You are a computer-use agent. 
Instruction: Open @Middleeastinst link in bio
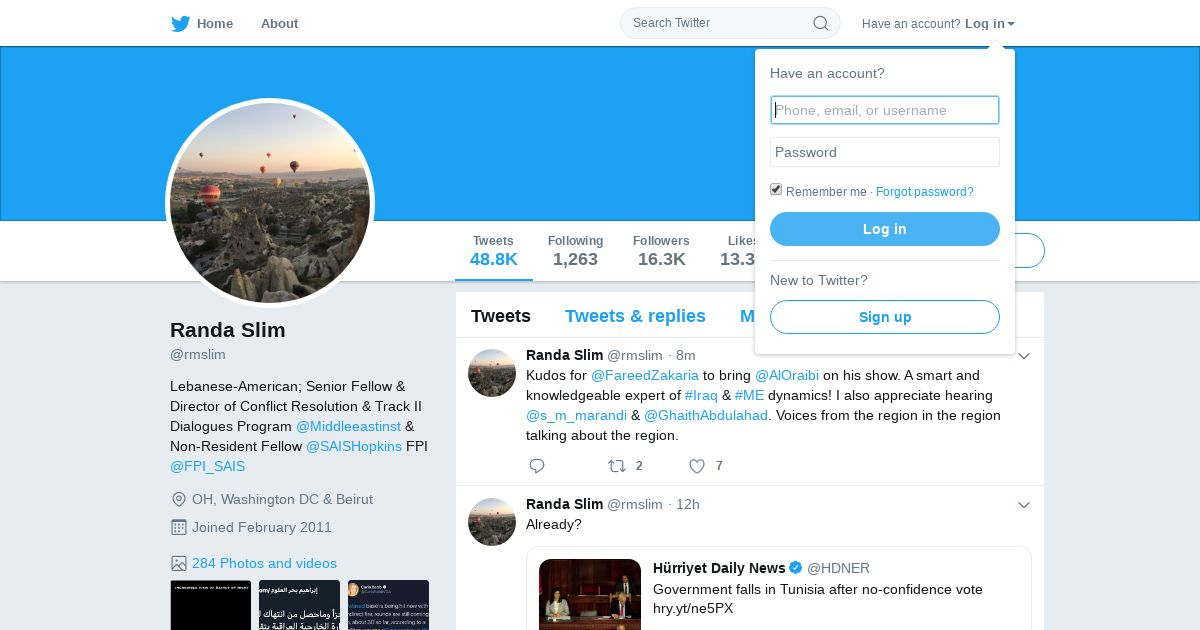(348, 426)
